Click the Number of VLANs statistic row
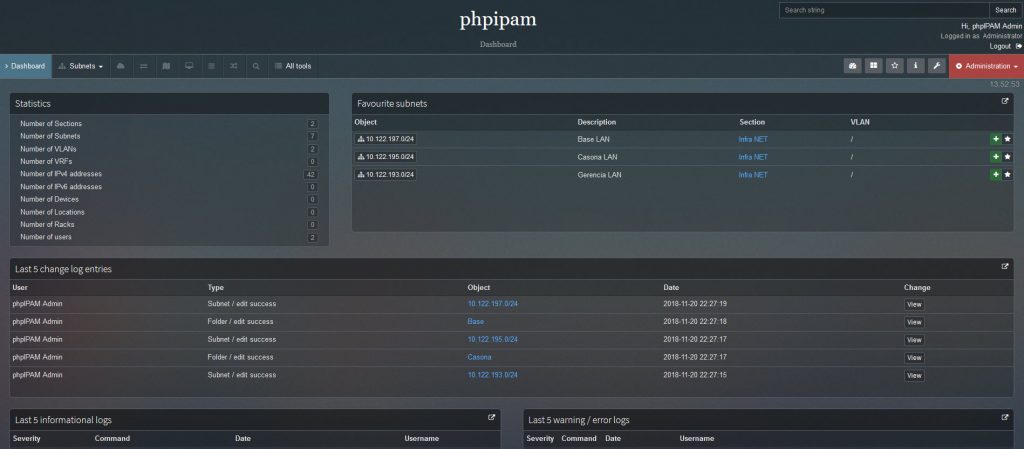This screenshot has height=449, width=1024. click(x=169, y=149)
